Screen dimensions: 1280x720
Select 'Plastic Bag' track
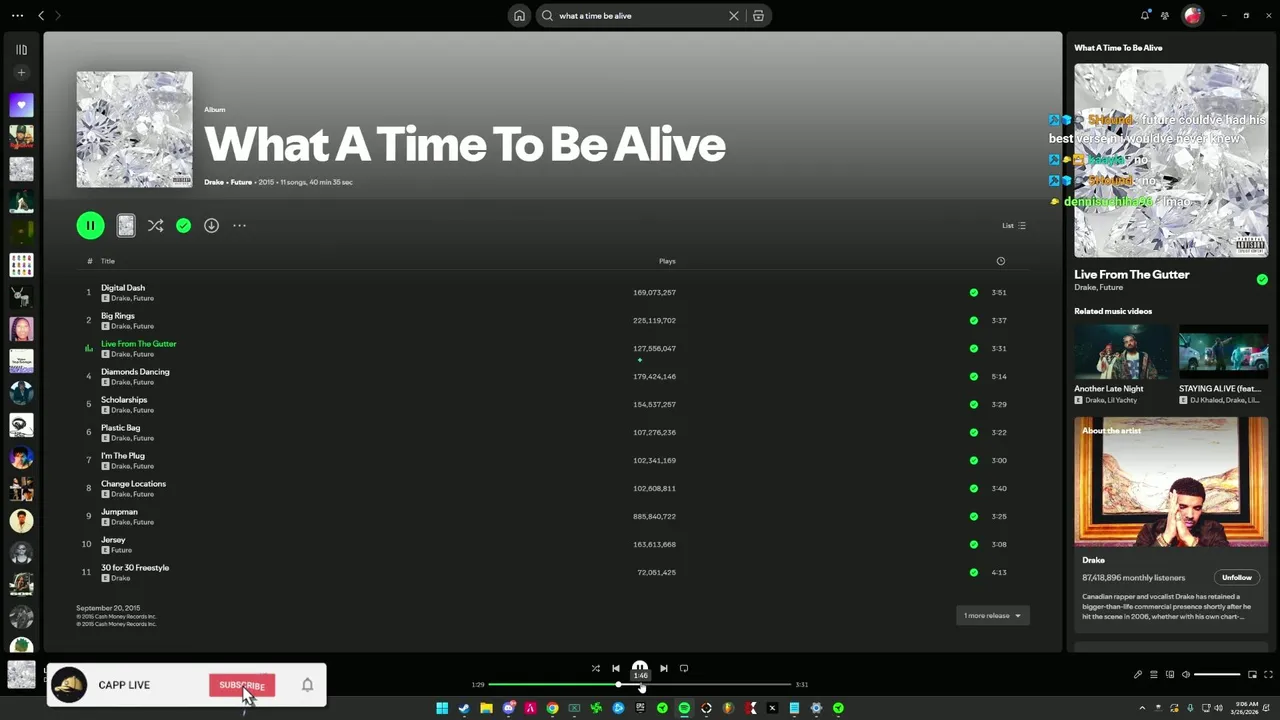click(x=553, y=432)
